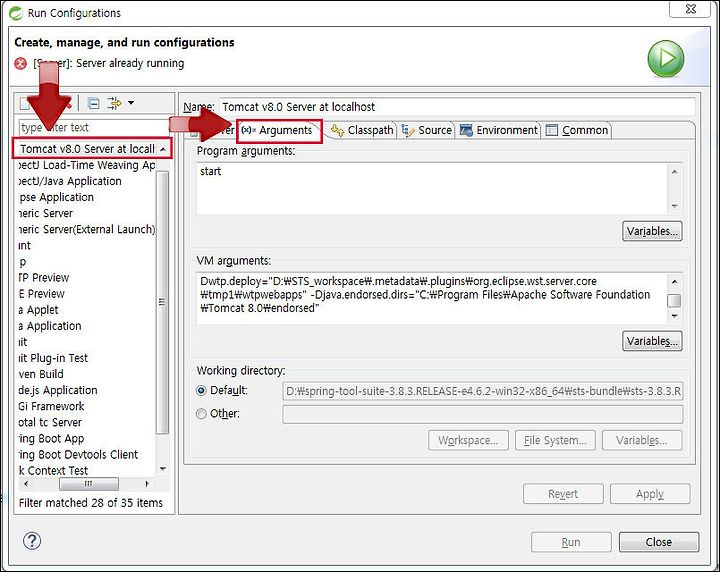Click the config list scroll left arrow

pos(26,484)
